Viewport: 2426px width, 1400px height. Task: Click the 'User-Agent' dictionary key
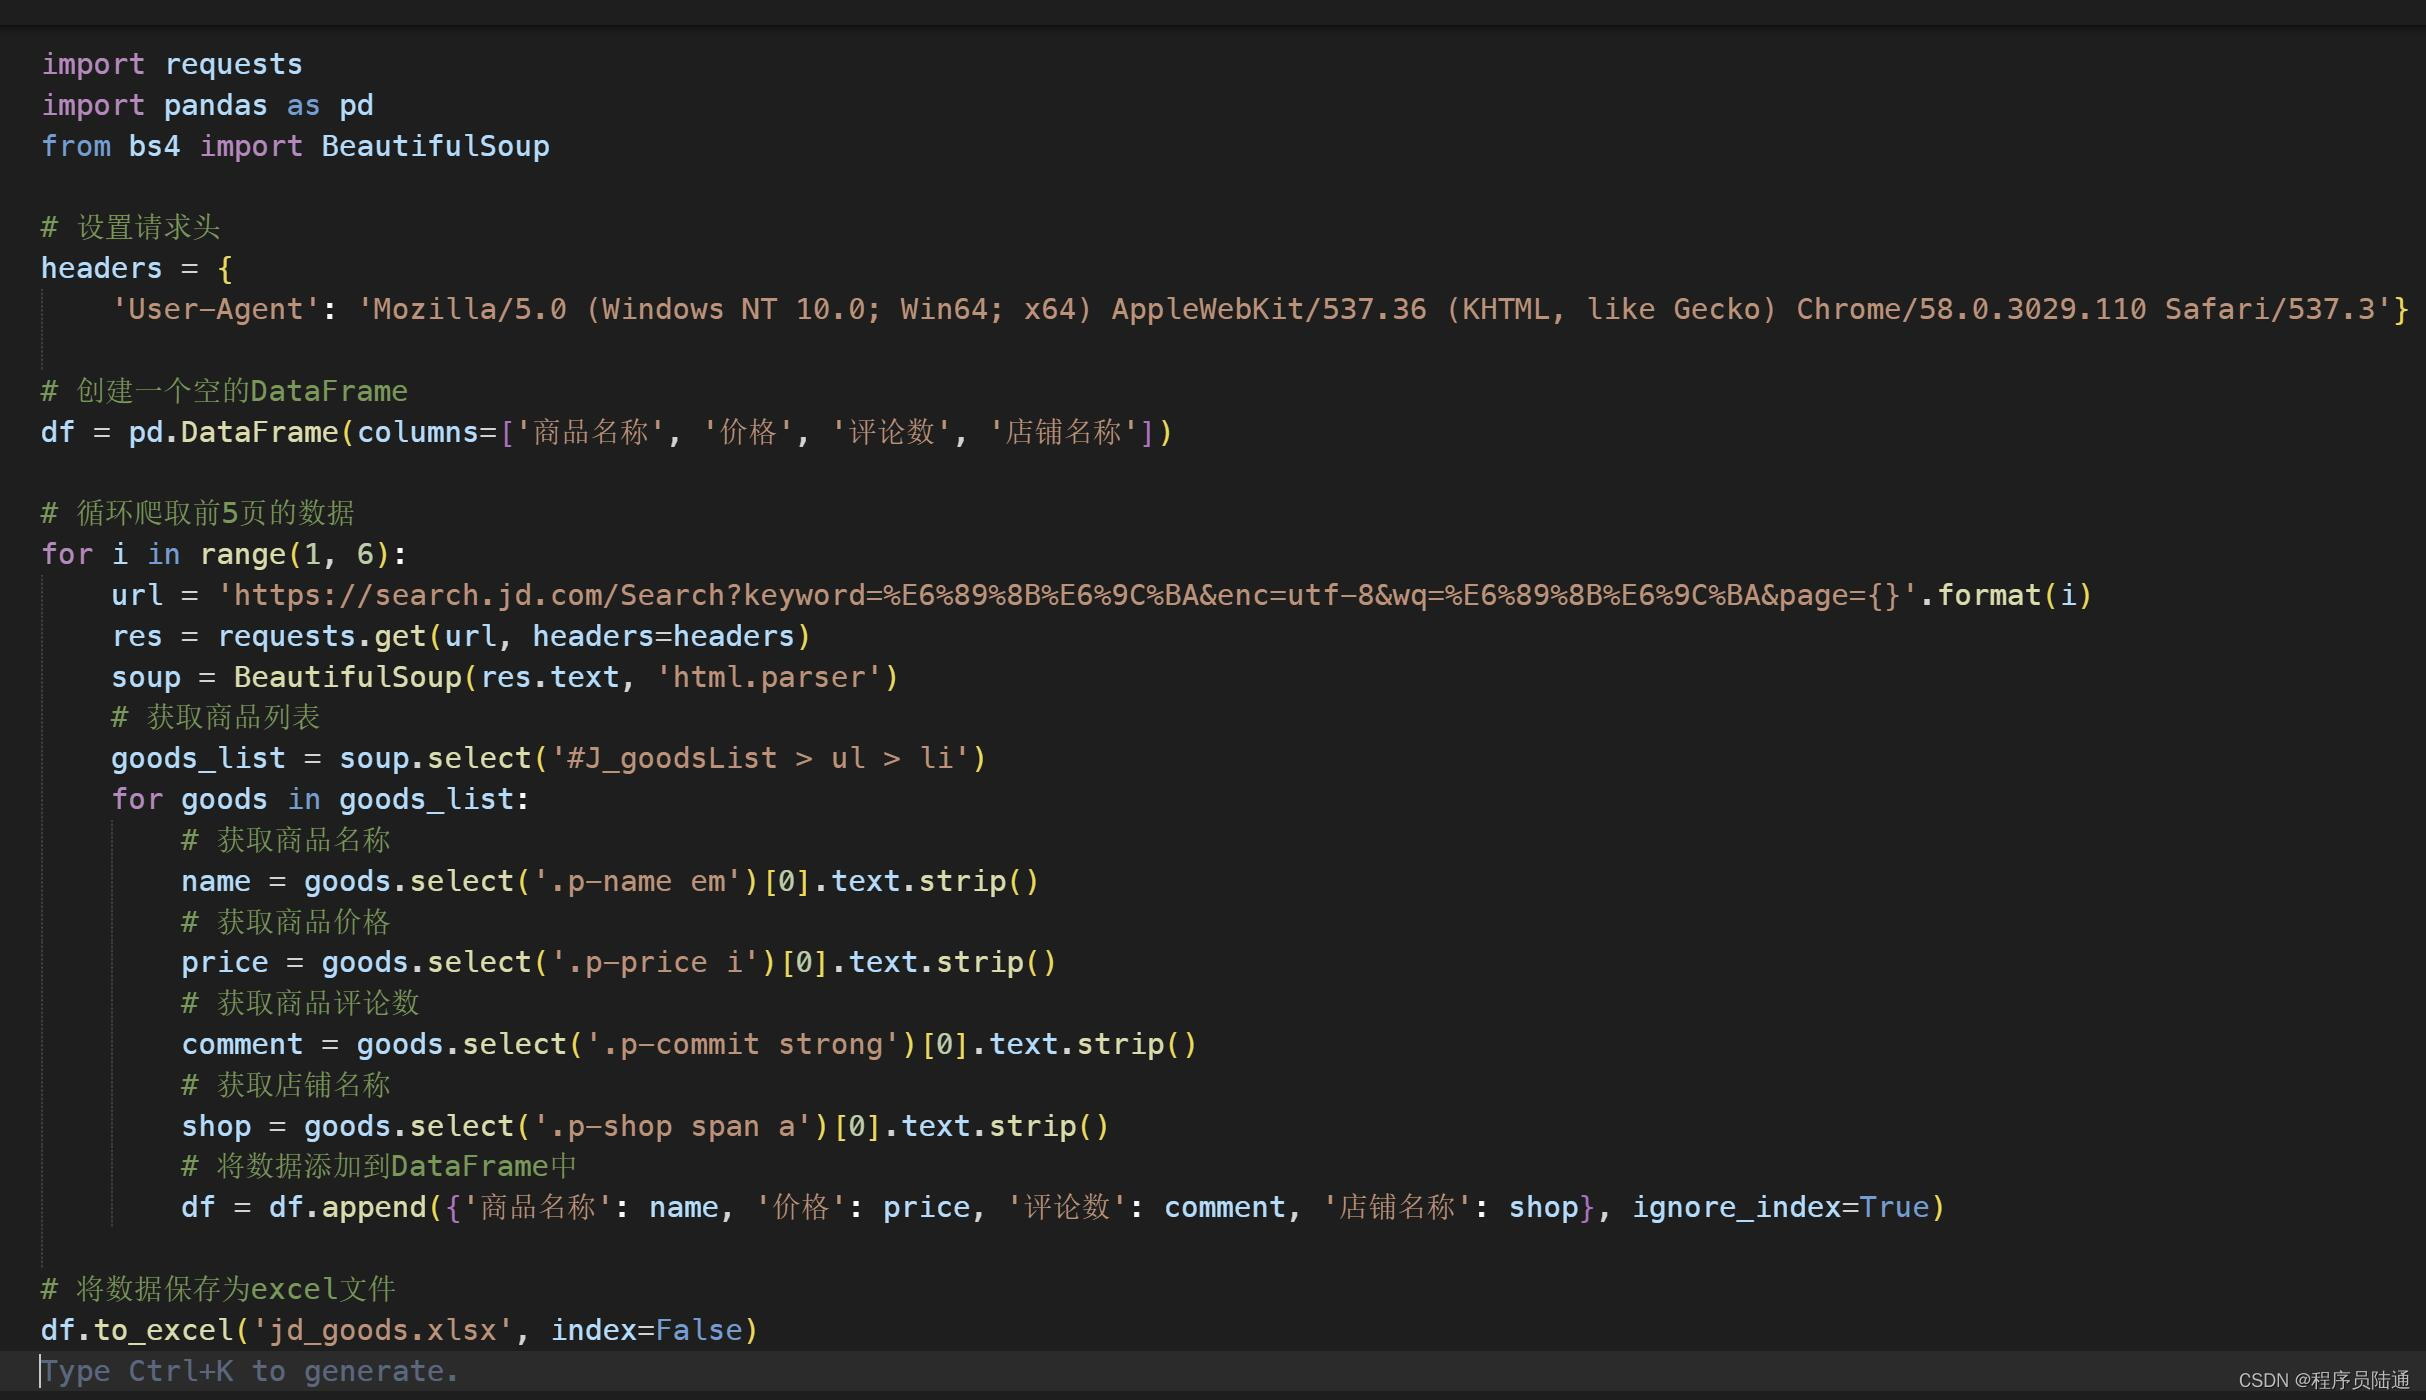(x=215, y=309)
